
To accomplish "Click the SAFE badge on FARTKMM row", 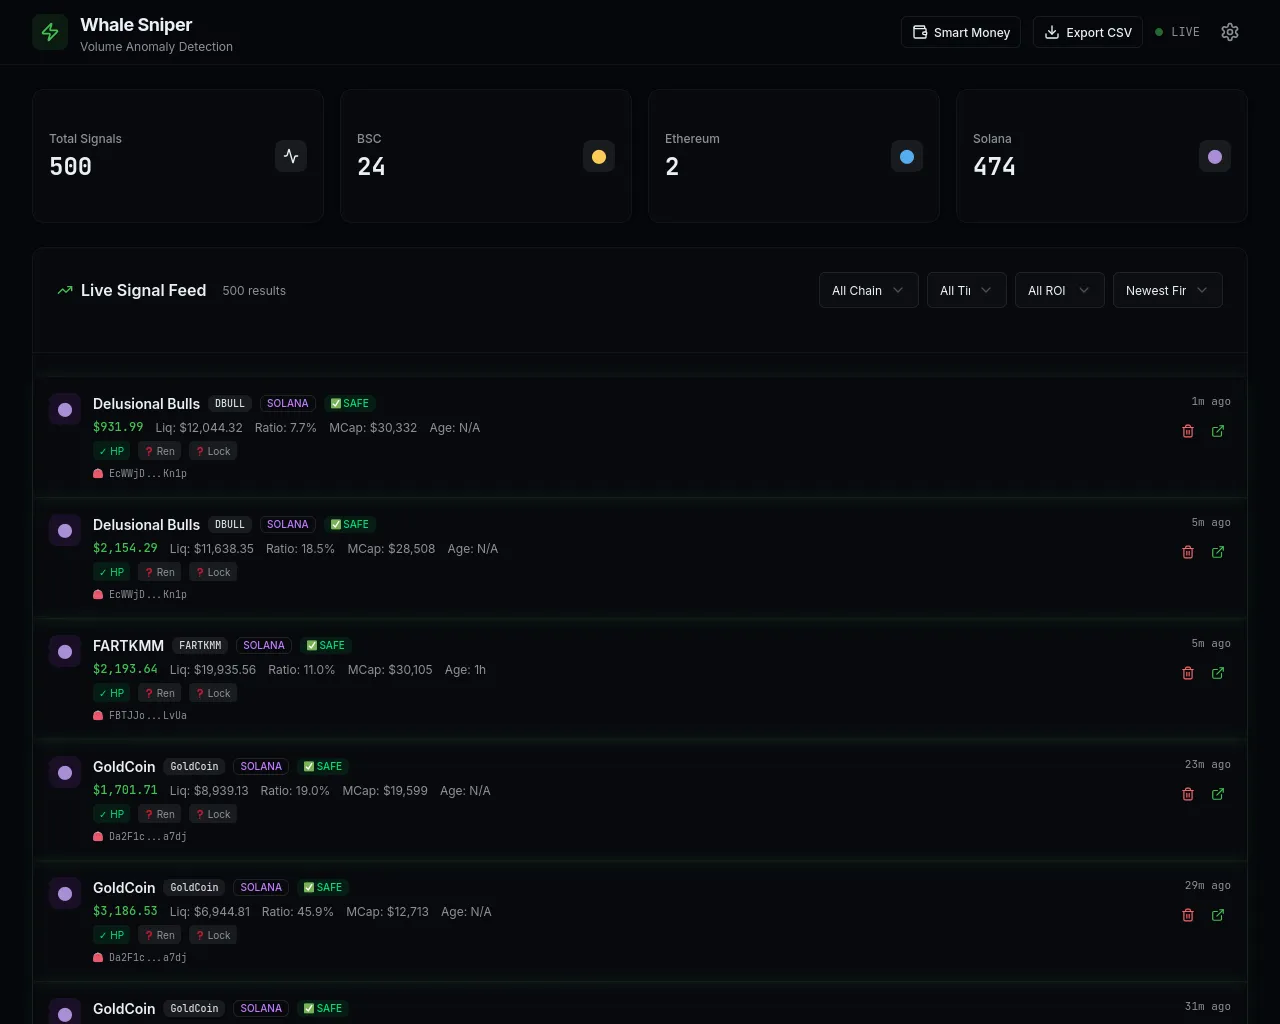I will (x=326, y=645).
